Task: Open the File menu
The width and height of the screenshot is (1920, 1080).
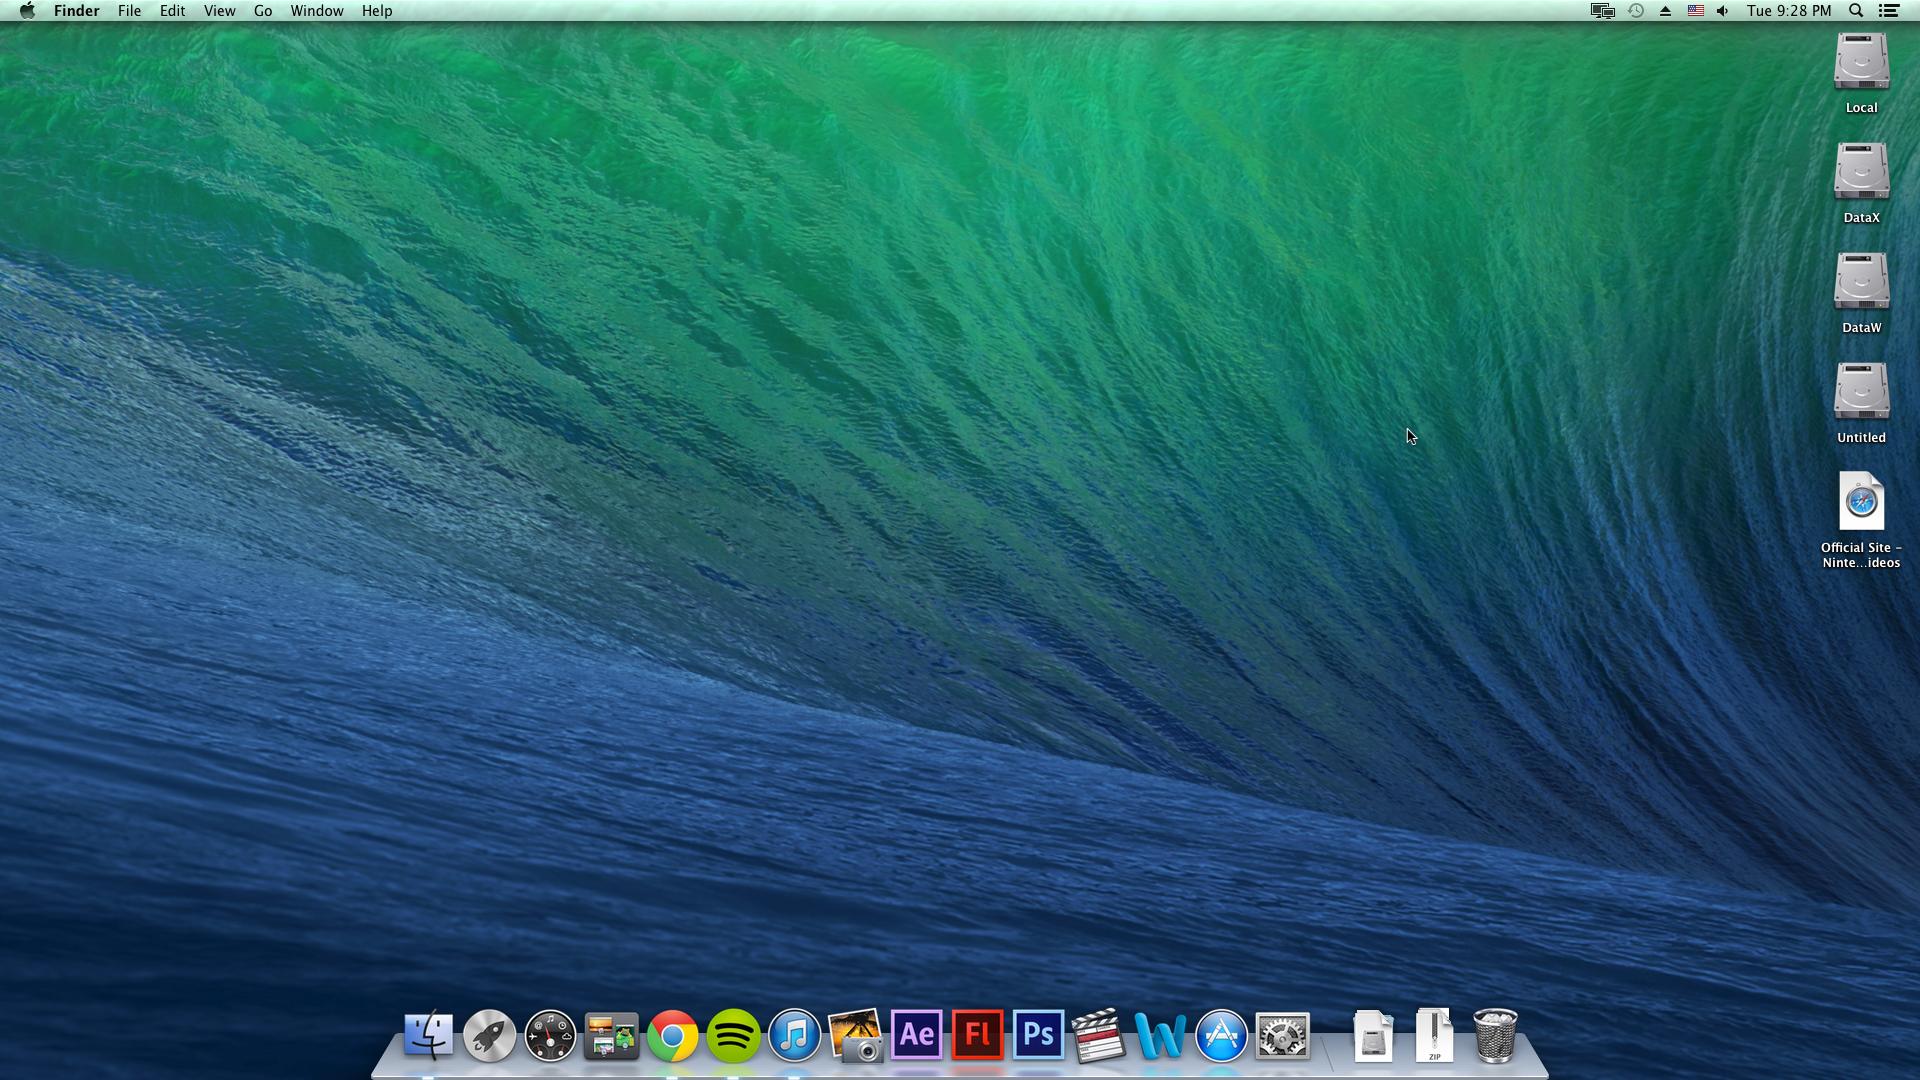Action: [x=129, y=11]
